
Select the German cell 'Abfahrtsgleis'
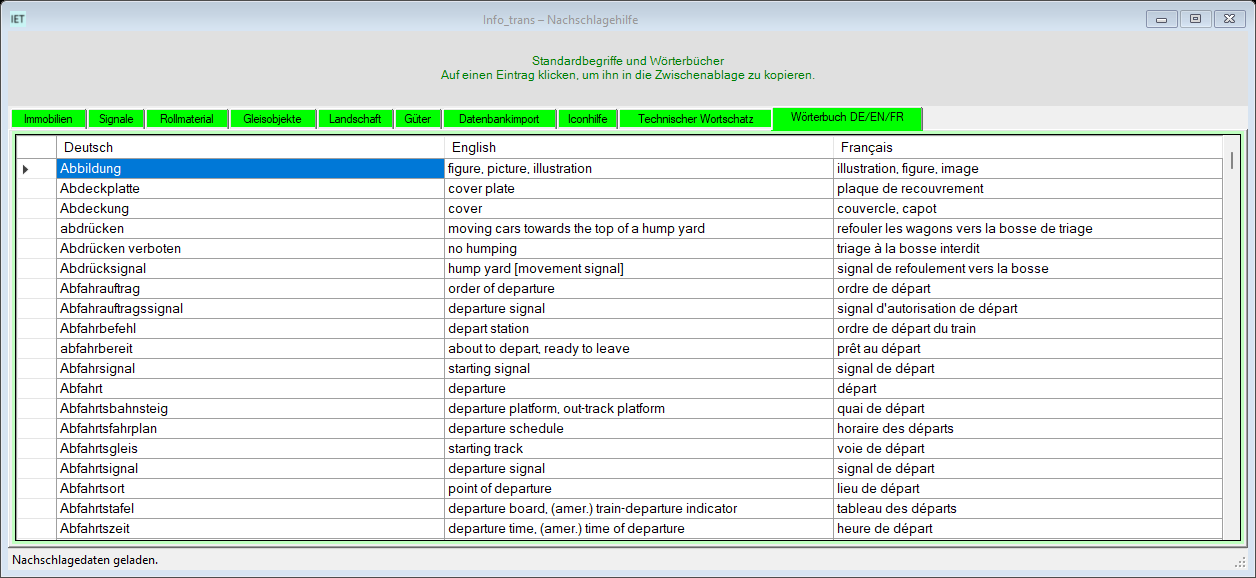click(x=250, y=449)
